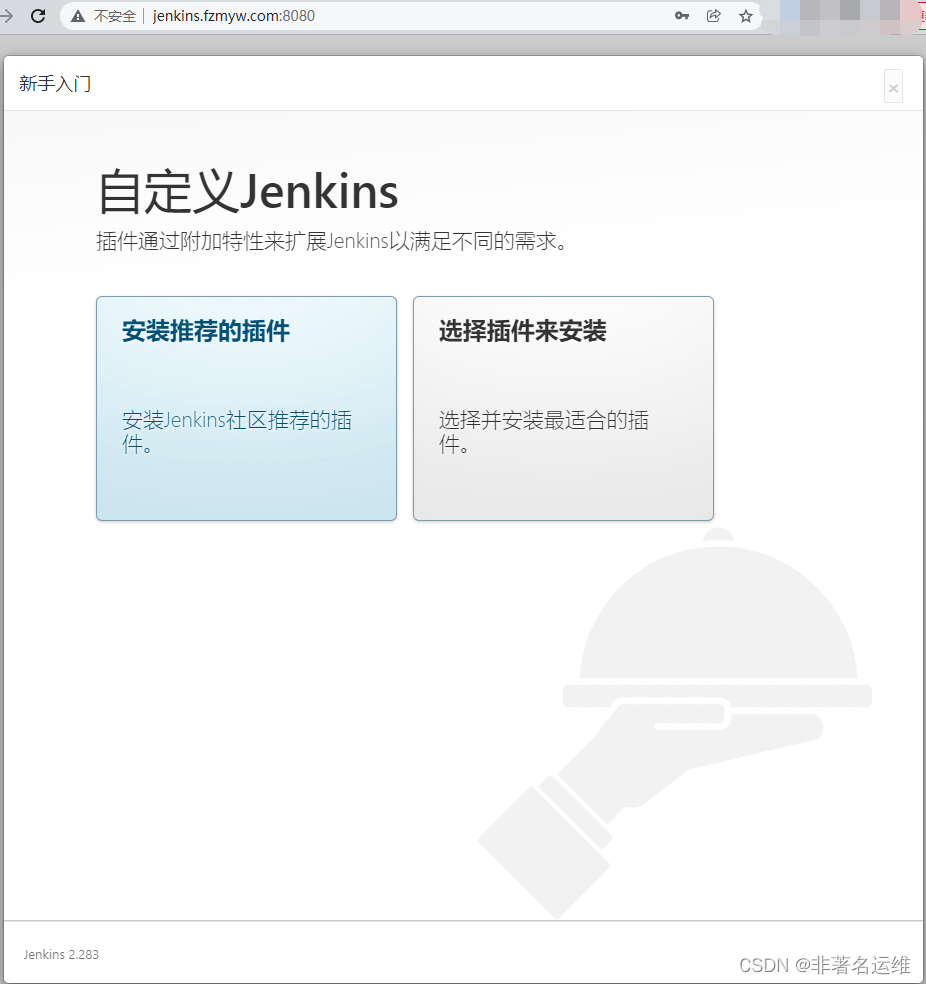This screenshot has height=984, width=926.
Task: Click the subtitle beginning 插件通过附加特性
Action: [x=331, y=241]
